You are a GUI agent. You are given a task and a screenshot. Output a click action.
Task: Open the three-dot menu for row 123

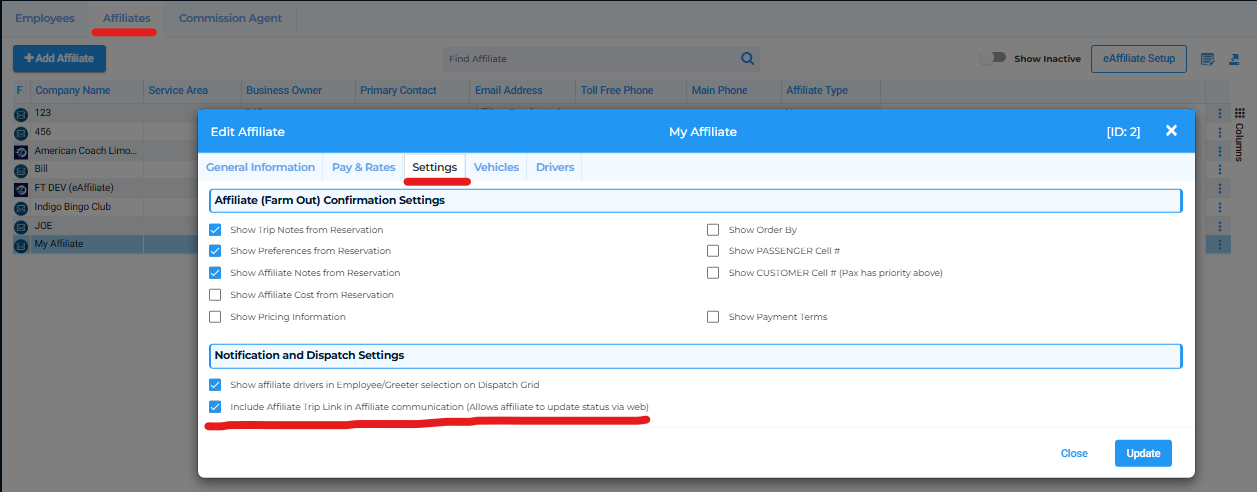(1220, 114)
